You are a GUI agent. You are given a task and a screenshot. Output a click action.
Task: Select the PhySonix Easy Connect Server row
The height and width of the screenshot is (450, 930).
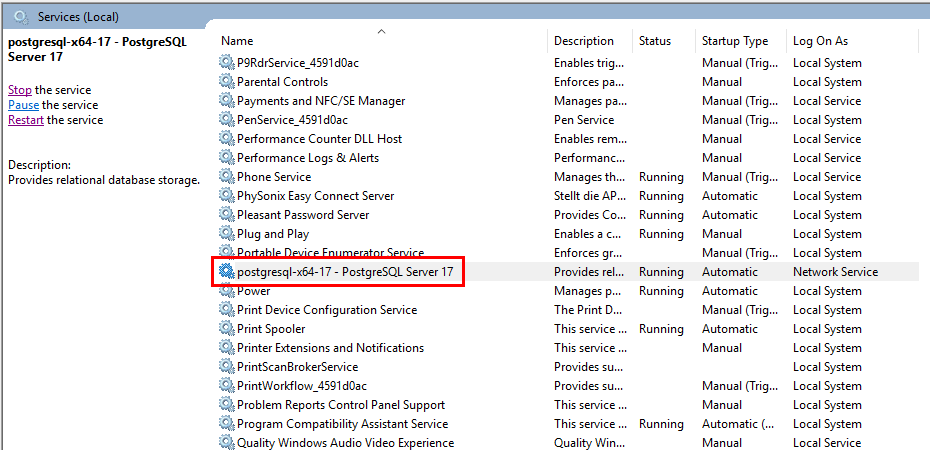[x=315, y=196]
